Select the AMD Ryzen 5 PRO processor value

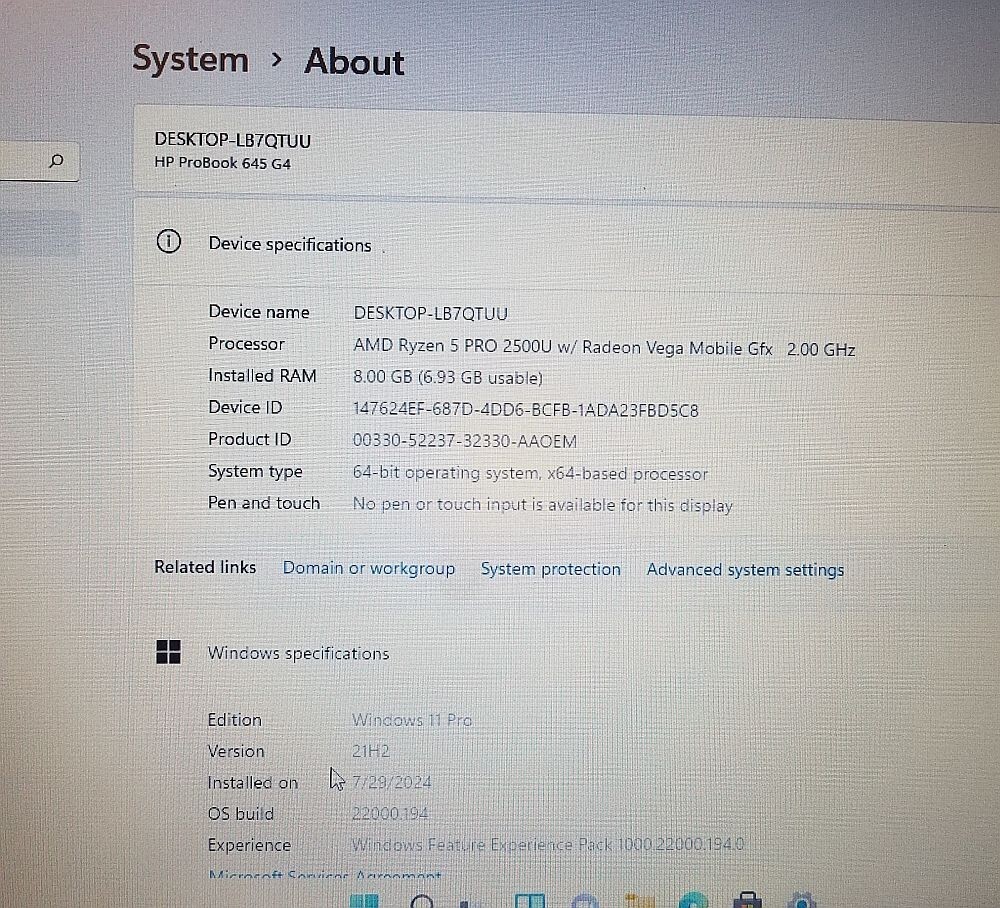tap(604, 348)
